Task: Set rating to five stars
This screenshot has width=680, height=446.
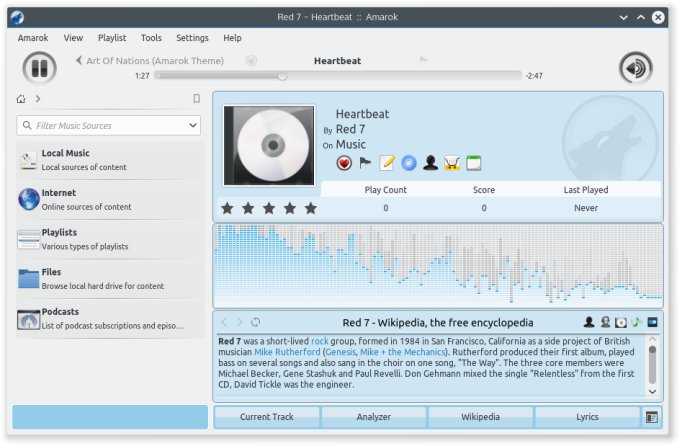Action: 311,208
